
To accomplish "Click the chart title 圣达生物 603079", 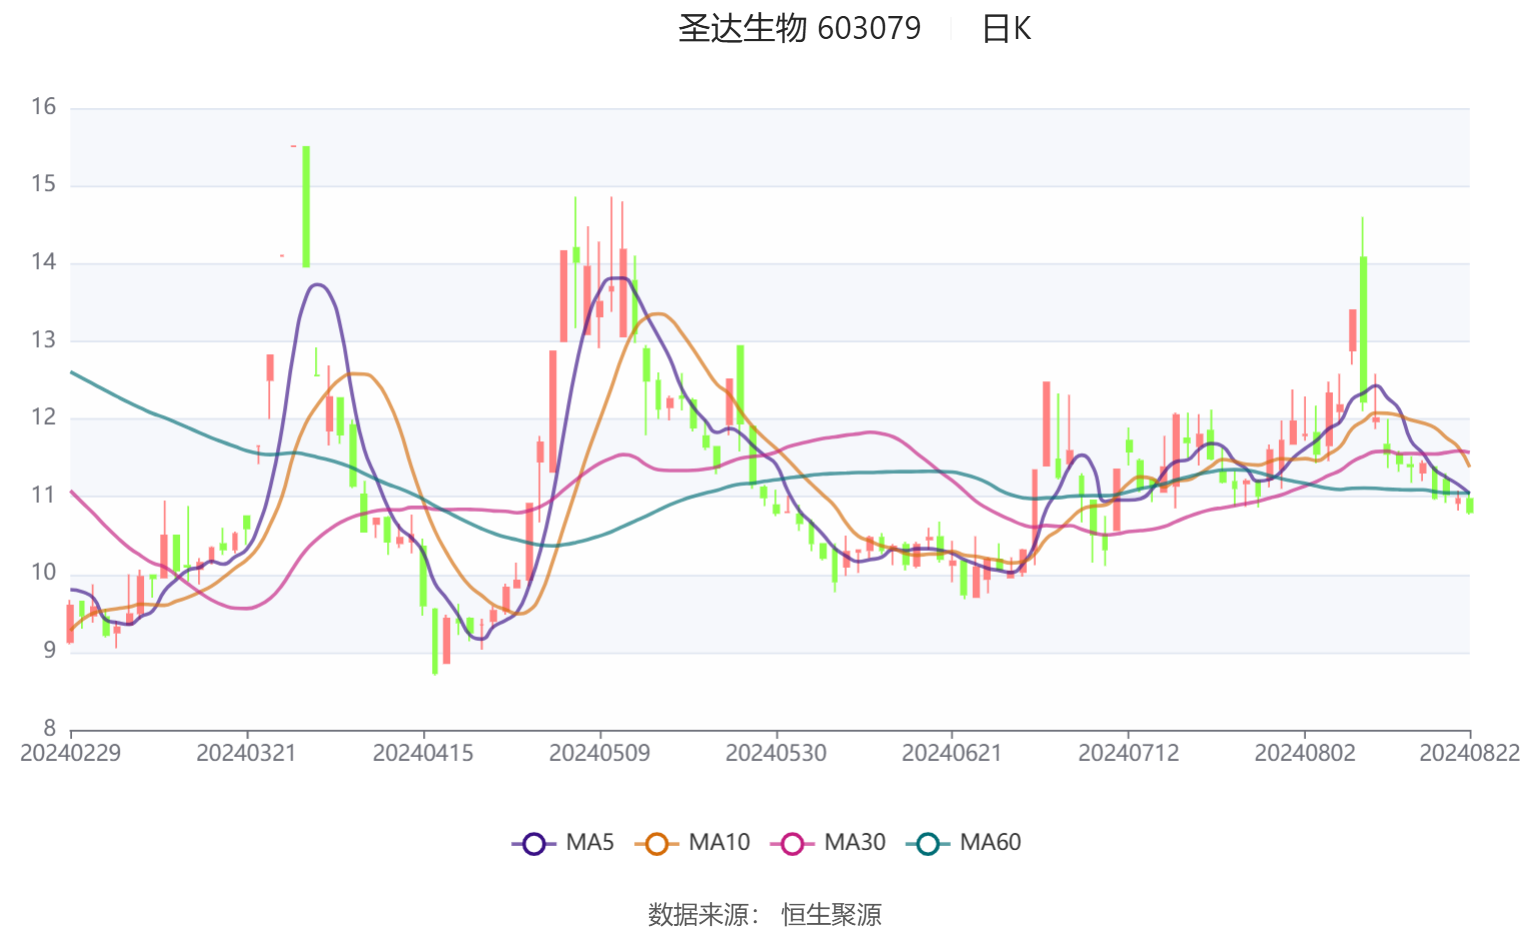I will (799, 28).
